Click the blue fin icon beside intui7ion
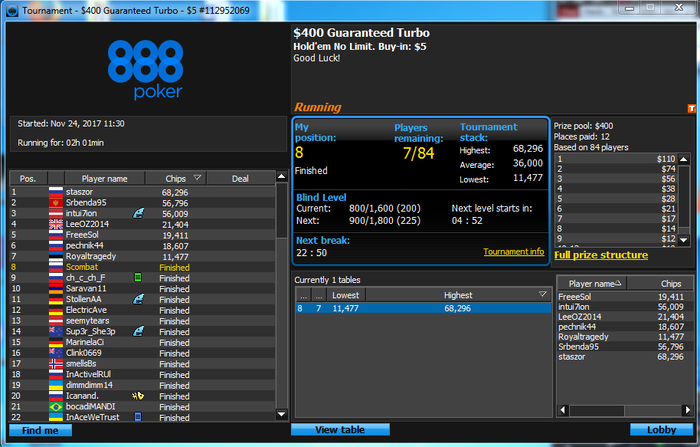The height and width of the screenshot is (447, 700). [138, 213]
